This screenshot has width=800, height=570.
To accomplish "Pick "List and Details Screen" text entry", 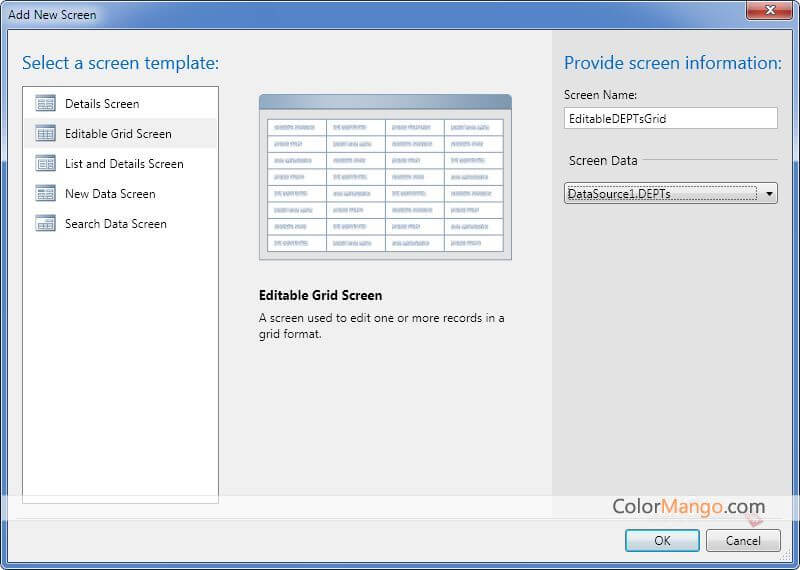I will (x=124, y=164).
